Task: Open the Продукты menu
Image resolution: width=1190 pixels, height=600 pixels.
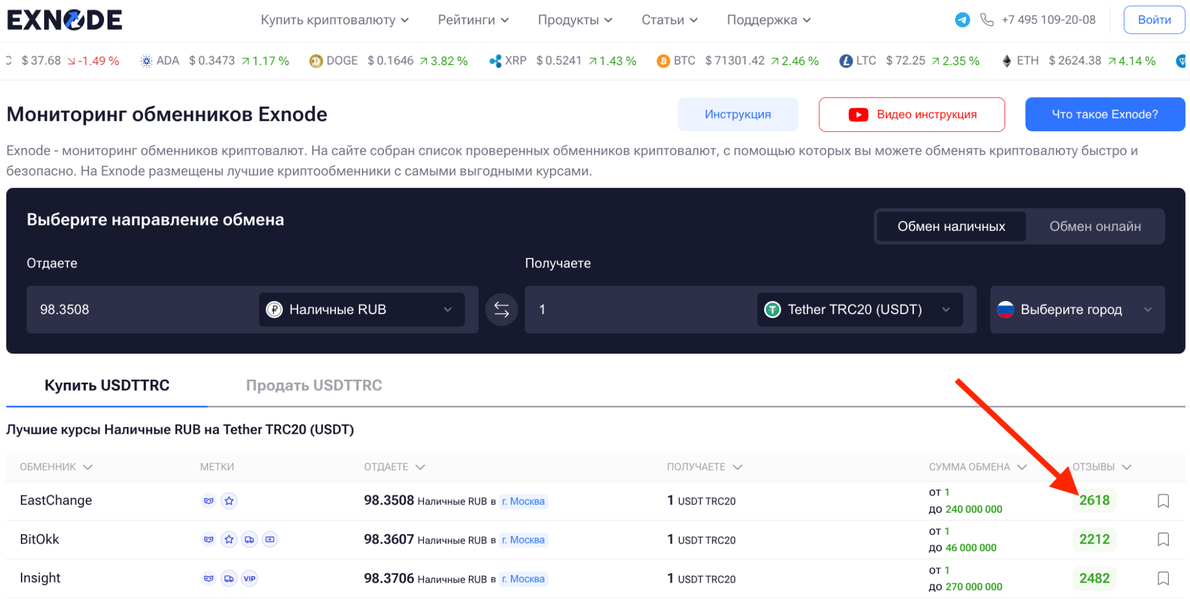Action: click(x=575, y=20)
